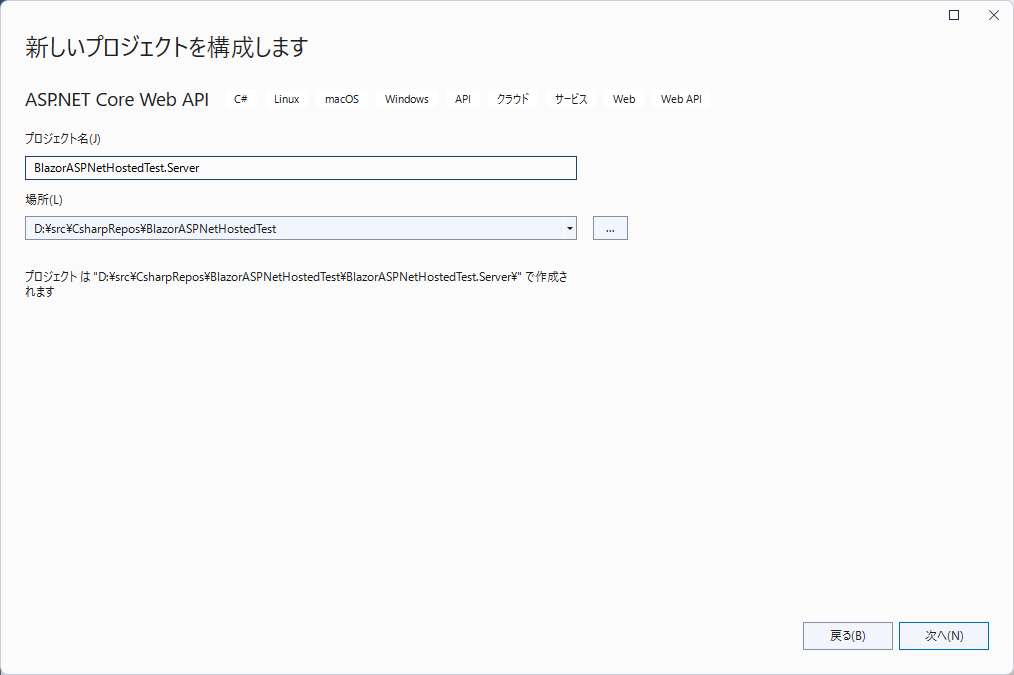Viewport: 1014px width, 675px height.
Task: Click the 場所(L) label
Action: (44, 199)
